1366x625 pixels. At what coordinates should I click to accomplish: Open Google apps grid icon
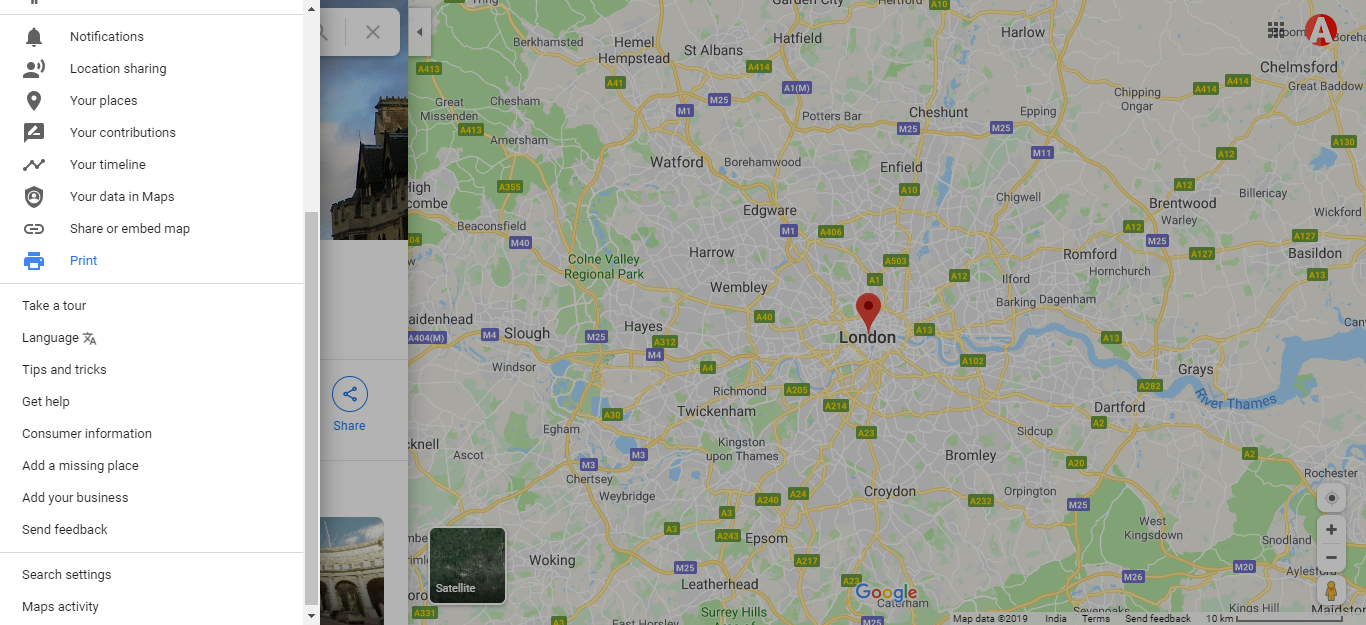[x=1276, y=30]
